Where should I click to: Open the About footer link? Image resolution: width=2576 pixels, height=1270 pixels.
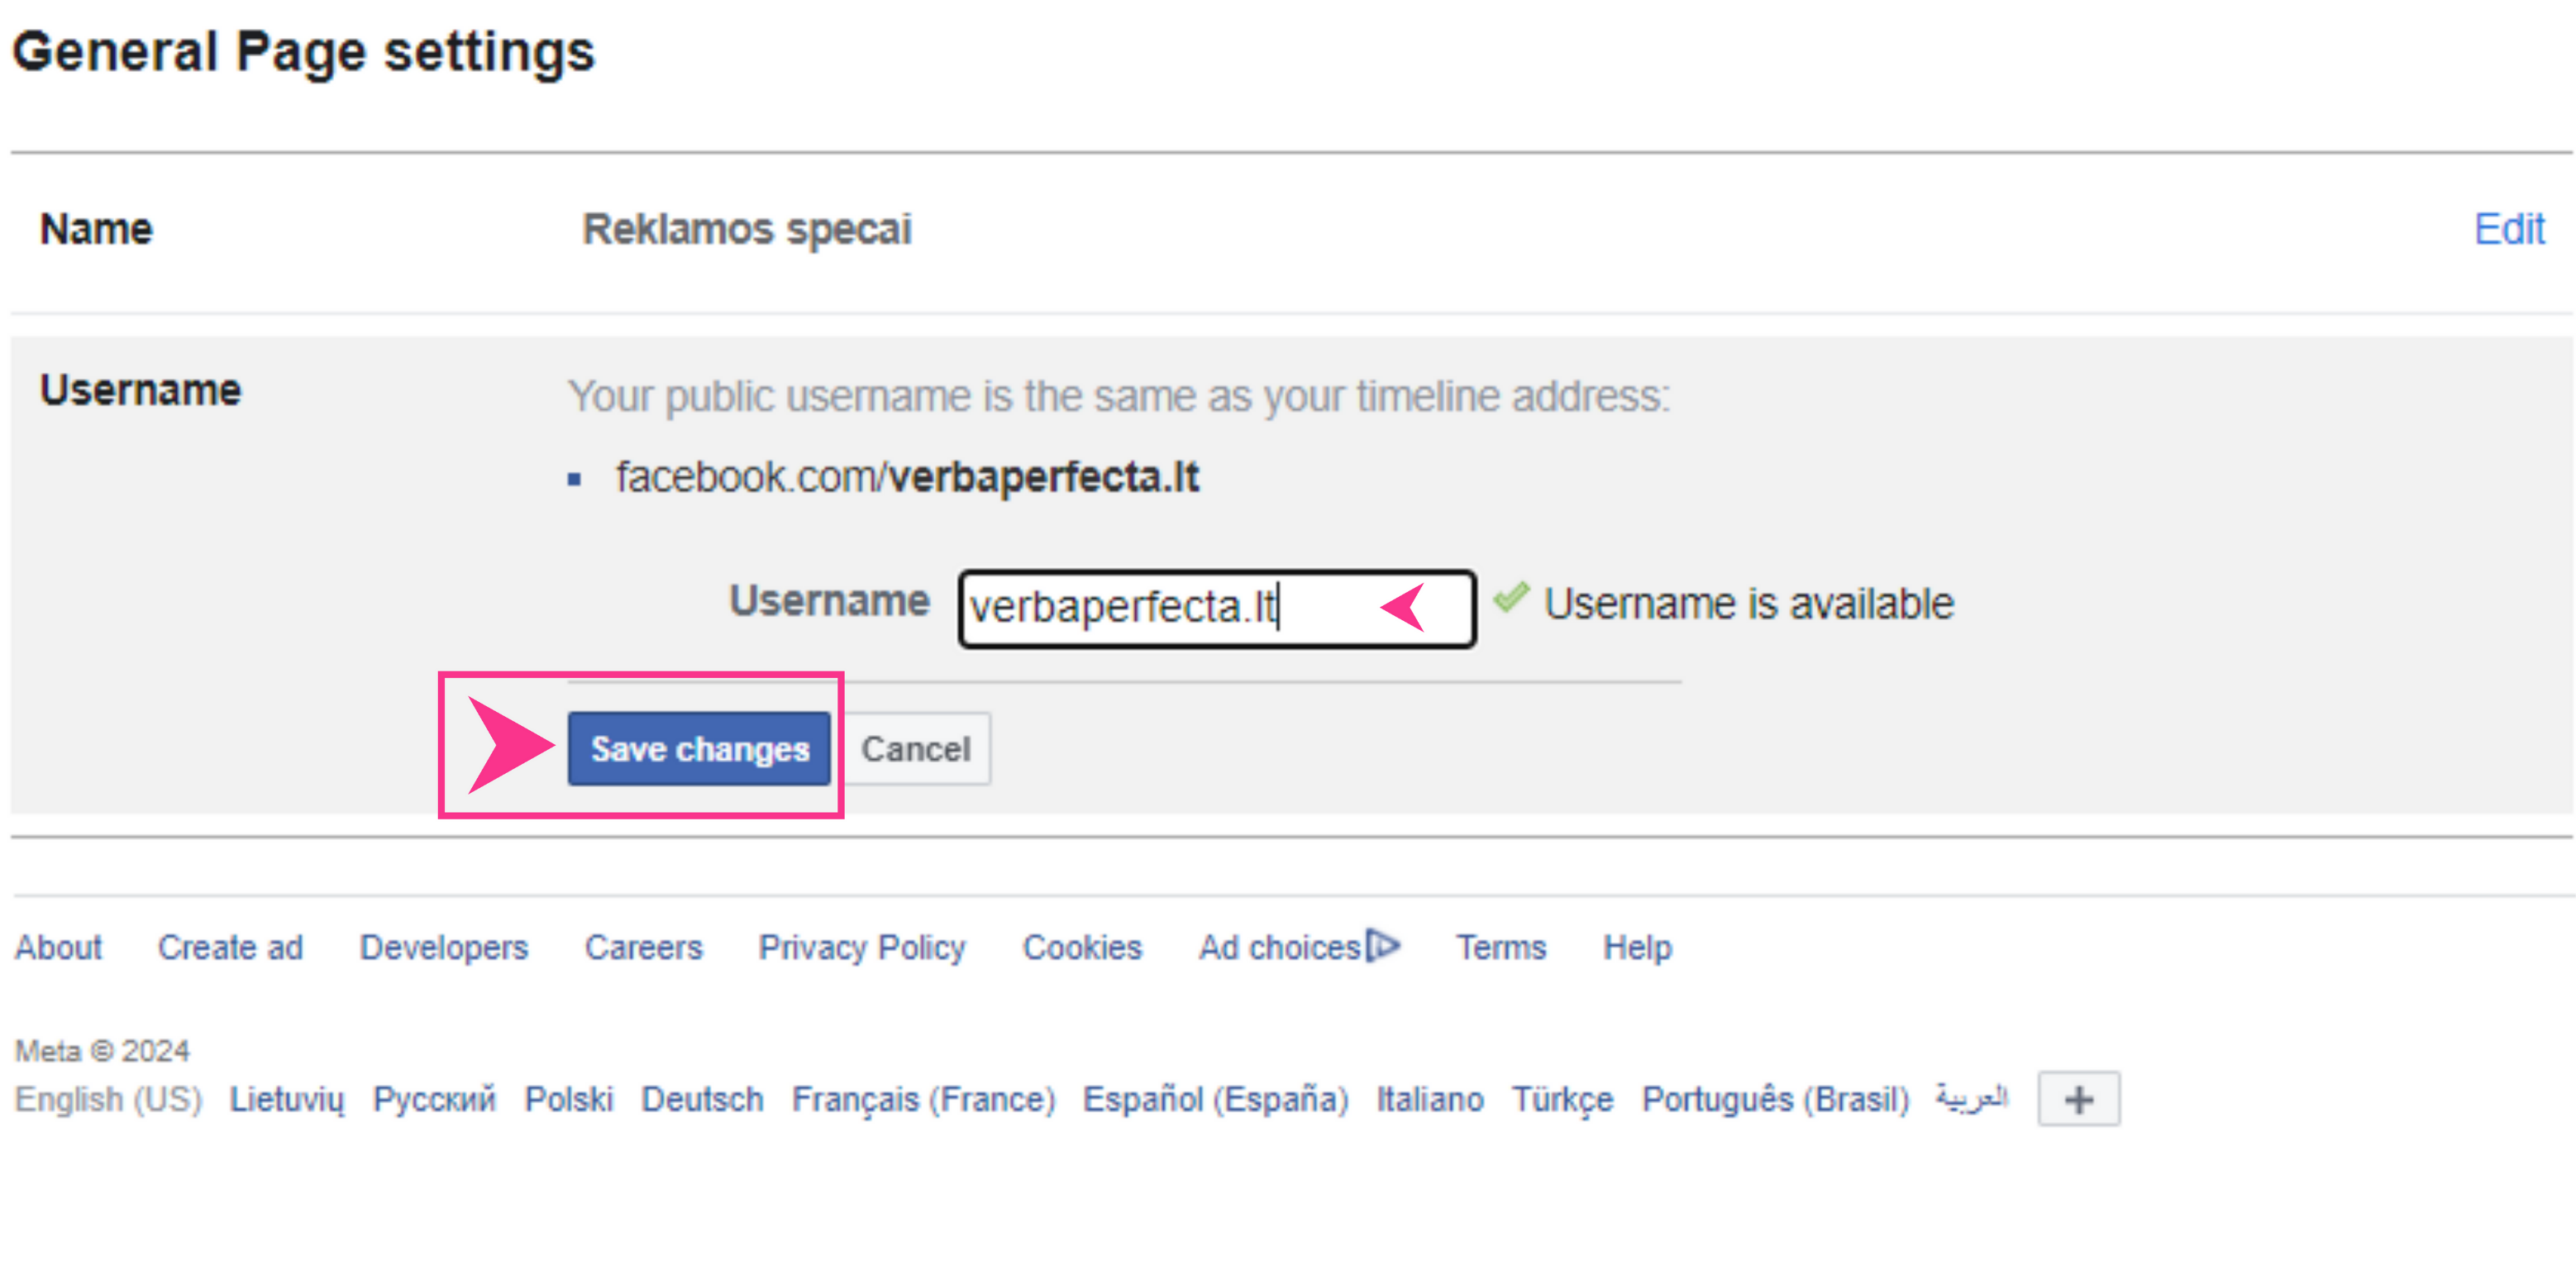pyautogui.click(x=58, y=947)
